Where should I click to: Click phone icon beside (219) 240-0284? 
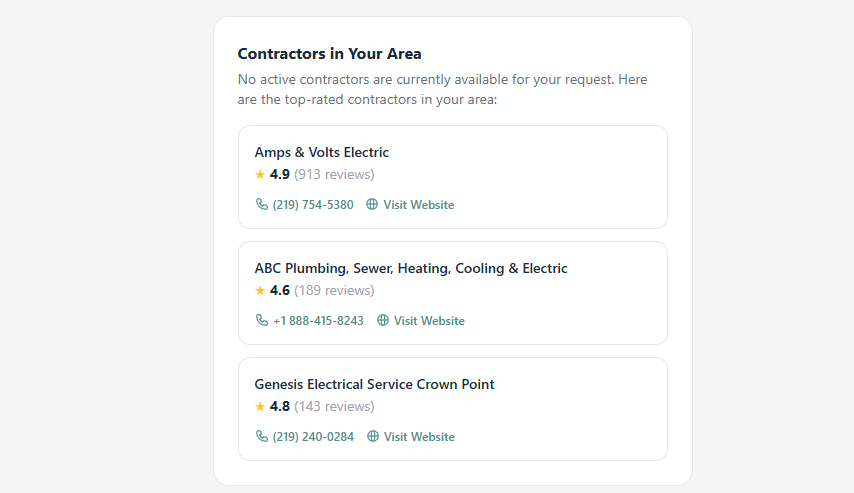tap(261, 436)
